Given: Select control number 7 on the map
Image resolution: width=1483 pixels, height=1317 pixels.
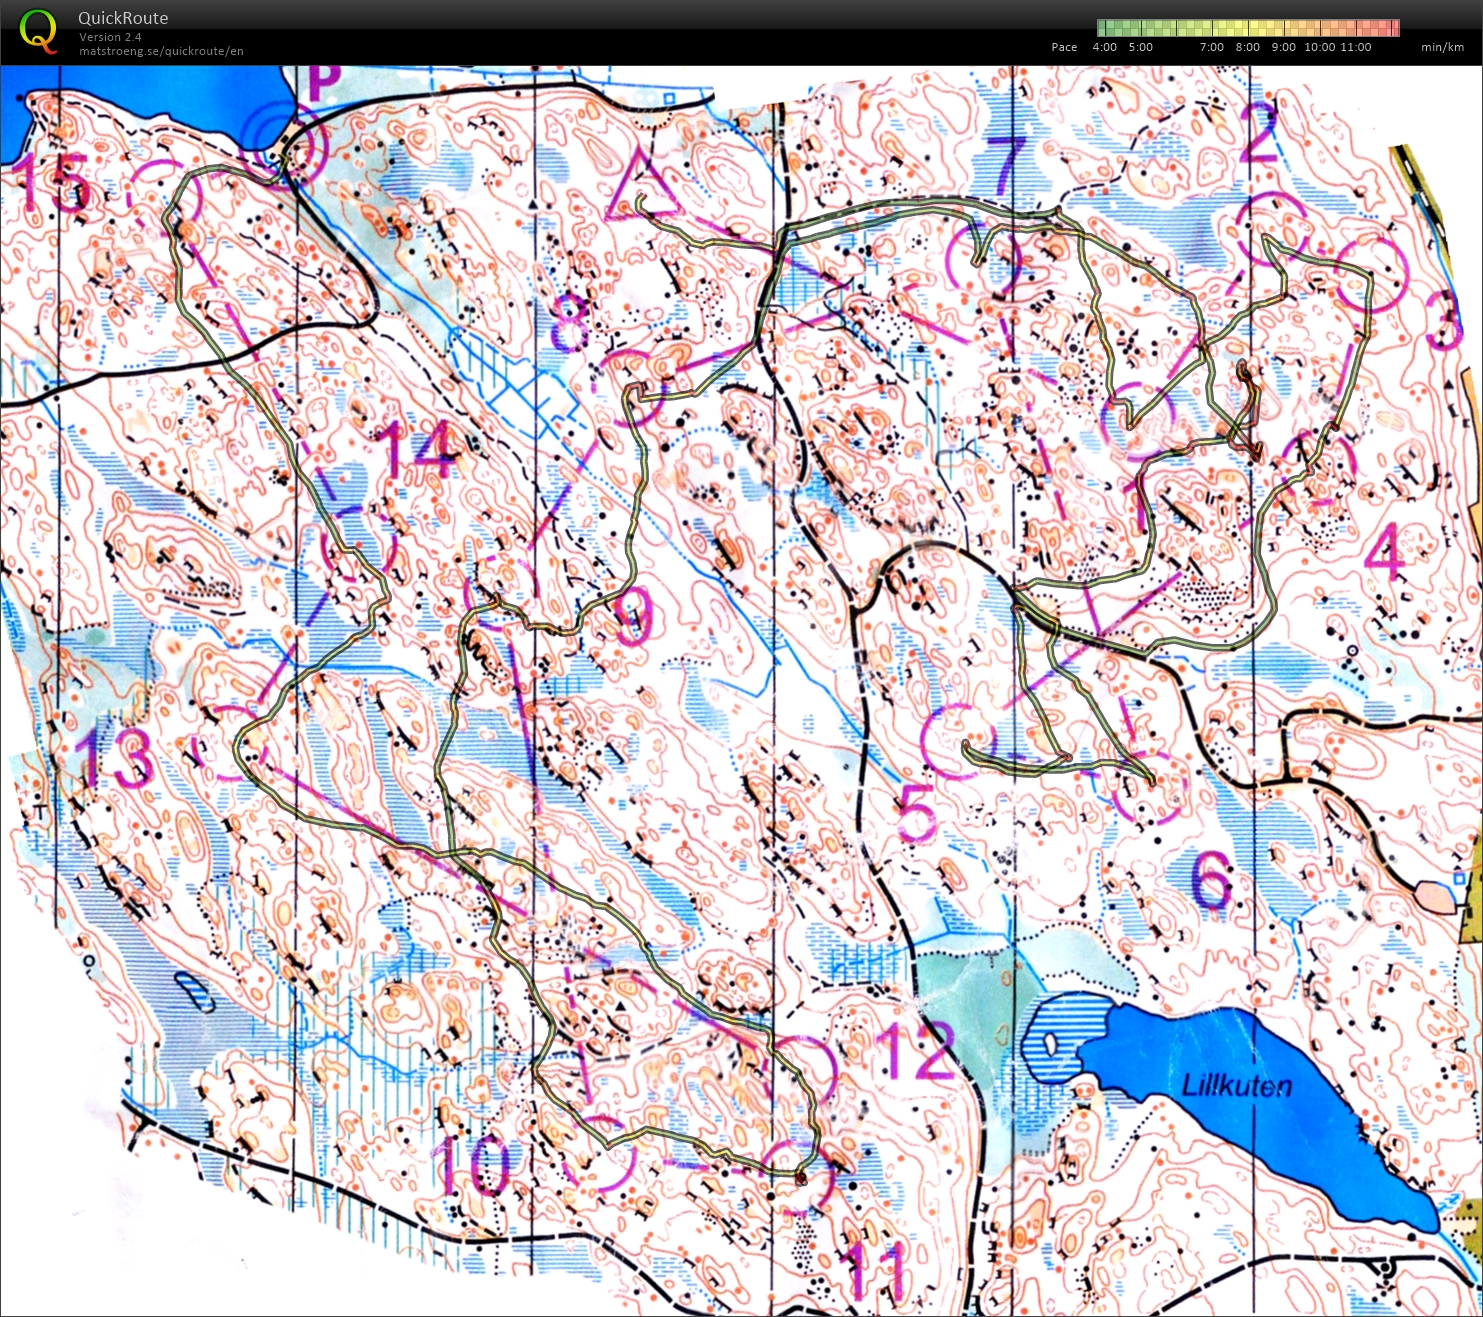Looking at the screenshot, I should (1005, 167).
